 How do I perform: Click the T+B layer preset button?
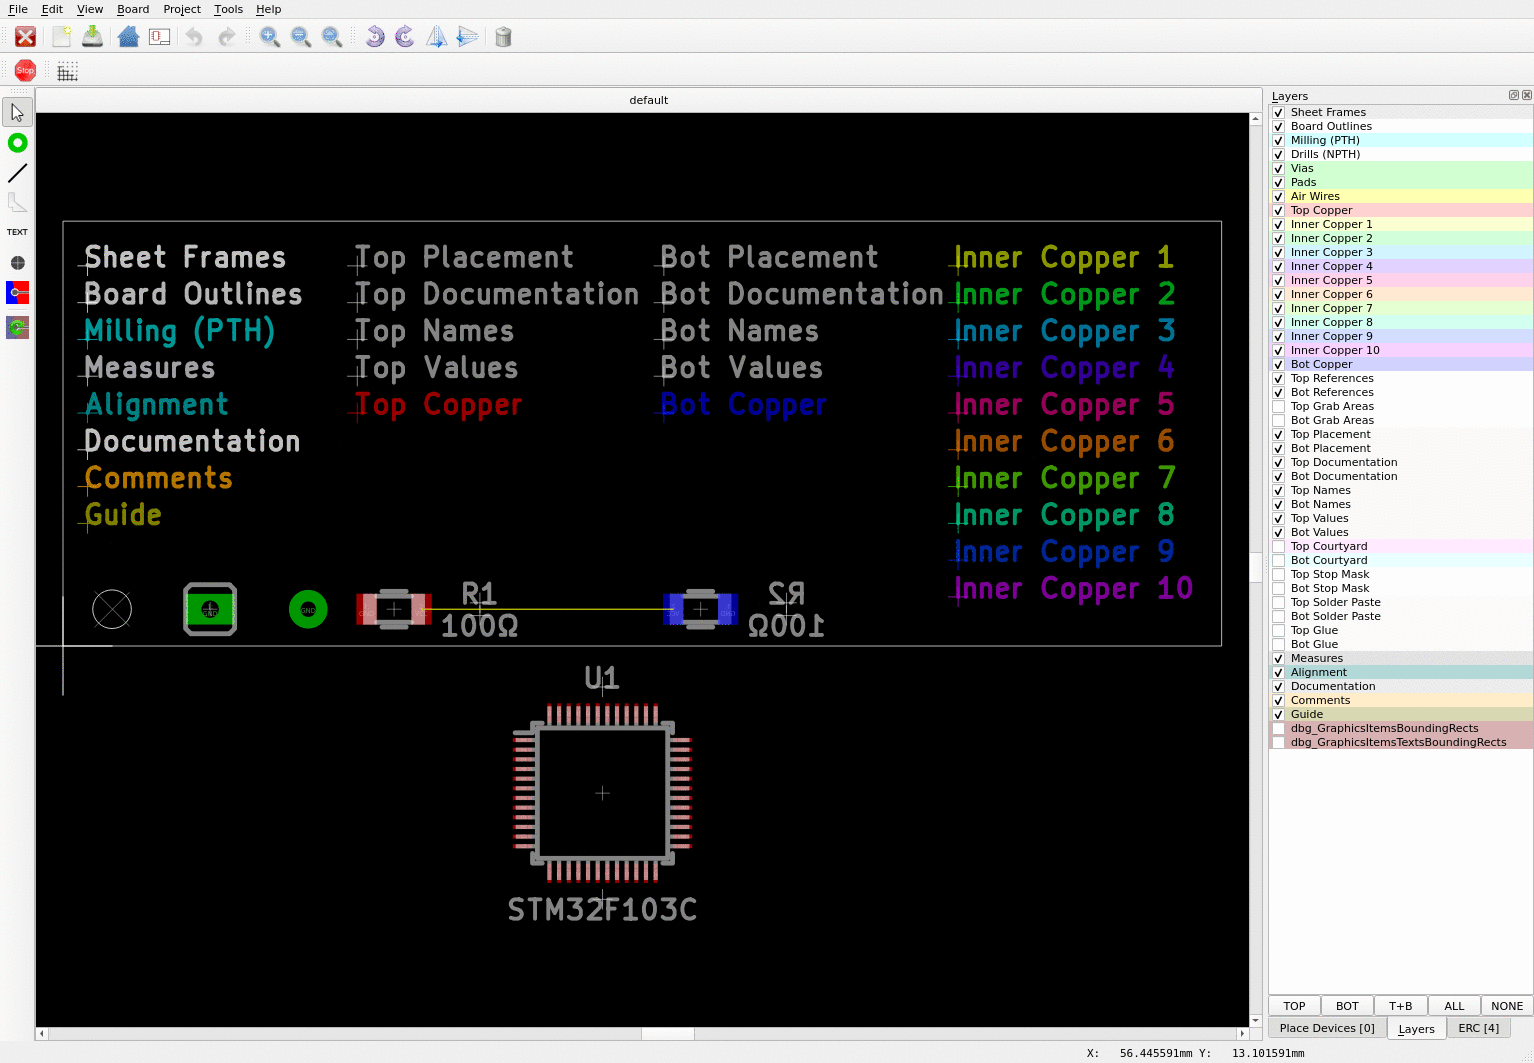click(x=1400, y=1005)
